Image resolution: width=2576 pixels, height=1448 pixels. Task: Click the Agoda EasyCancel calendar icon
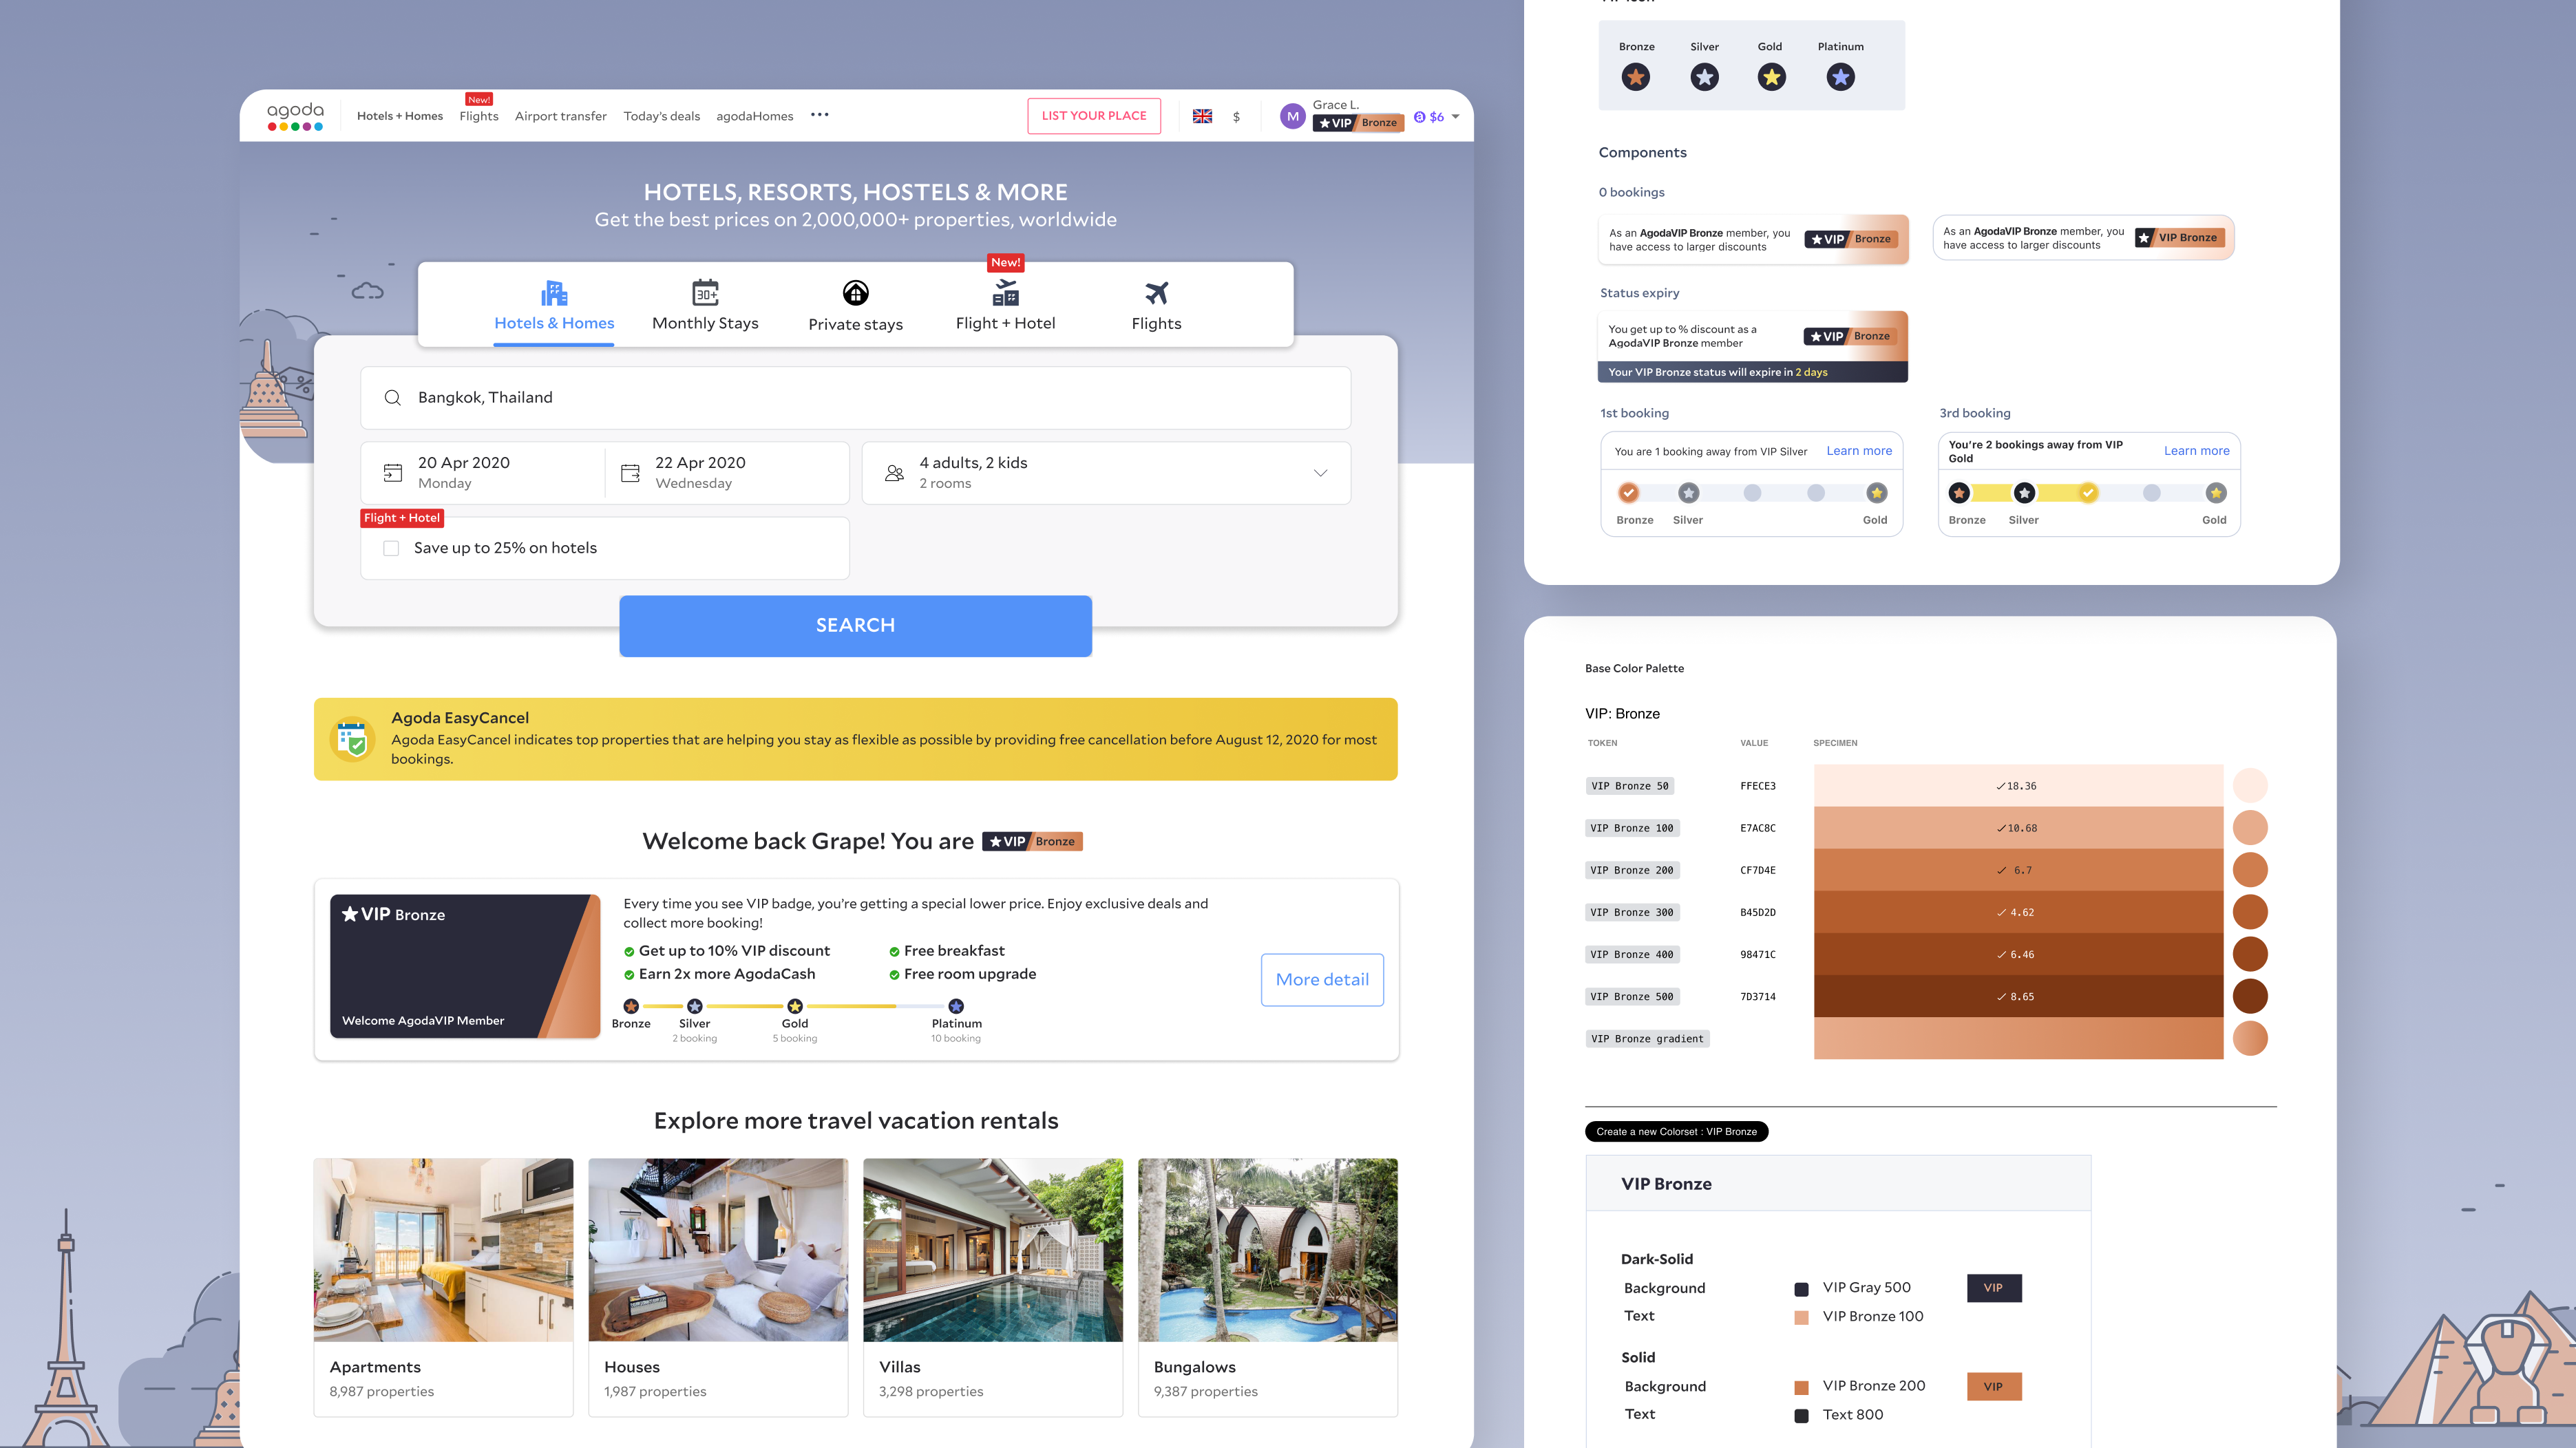(352, 739)
